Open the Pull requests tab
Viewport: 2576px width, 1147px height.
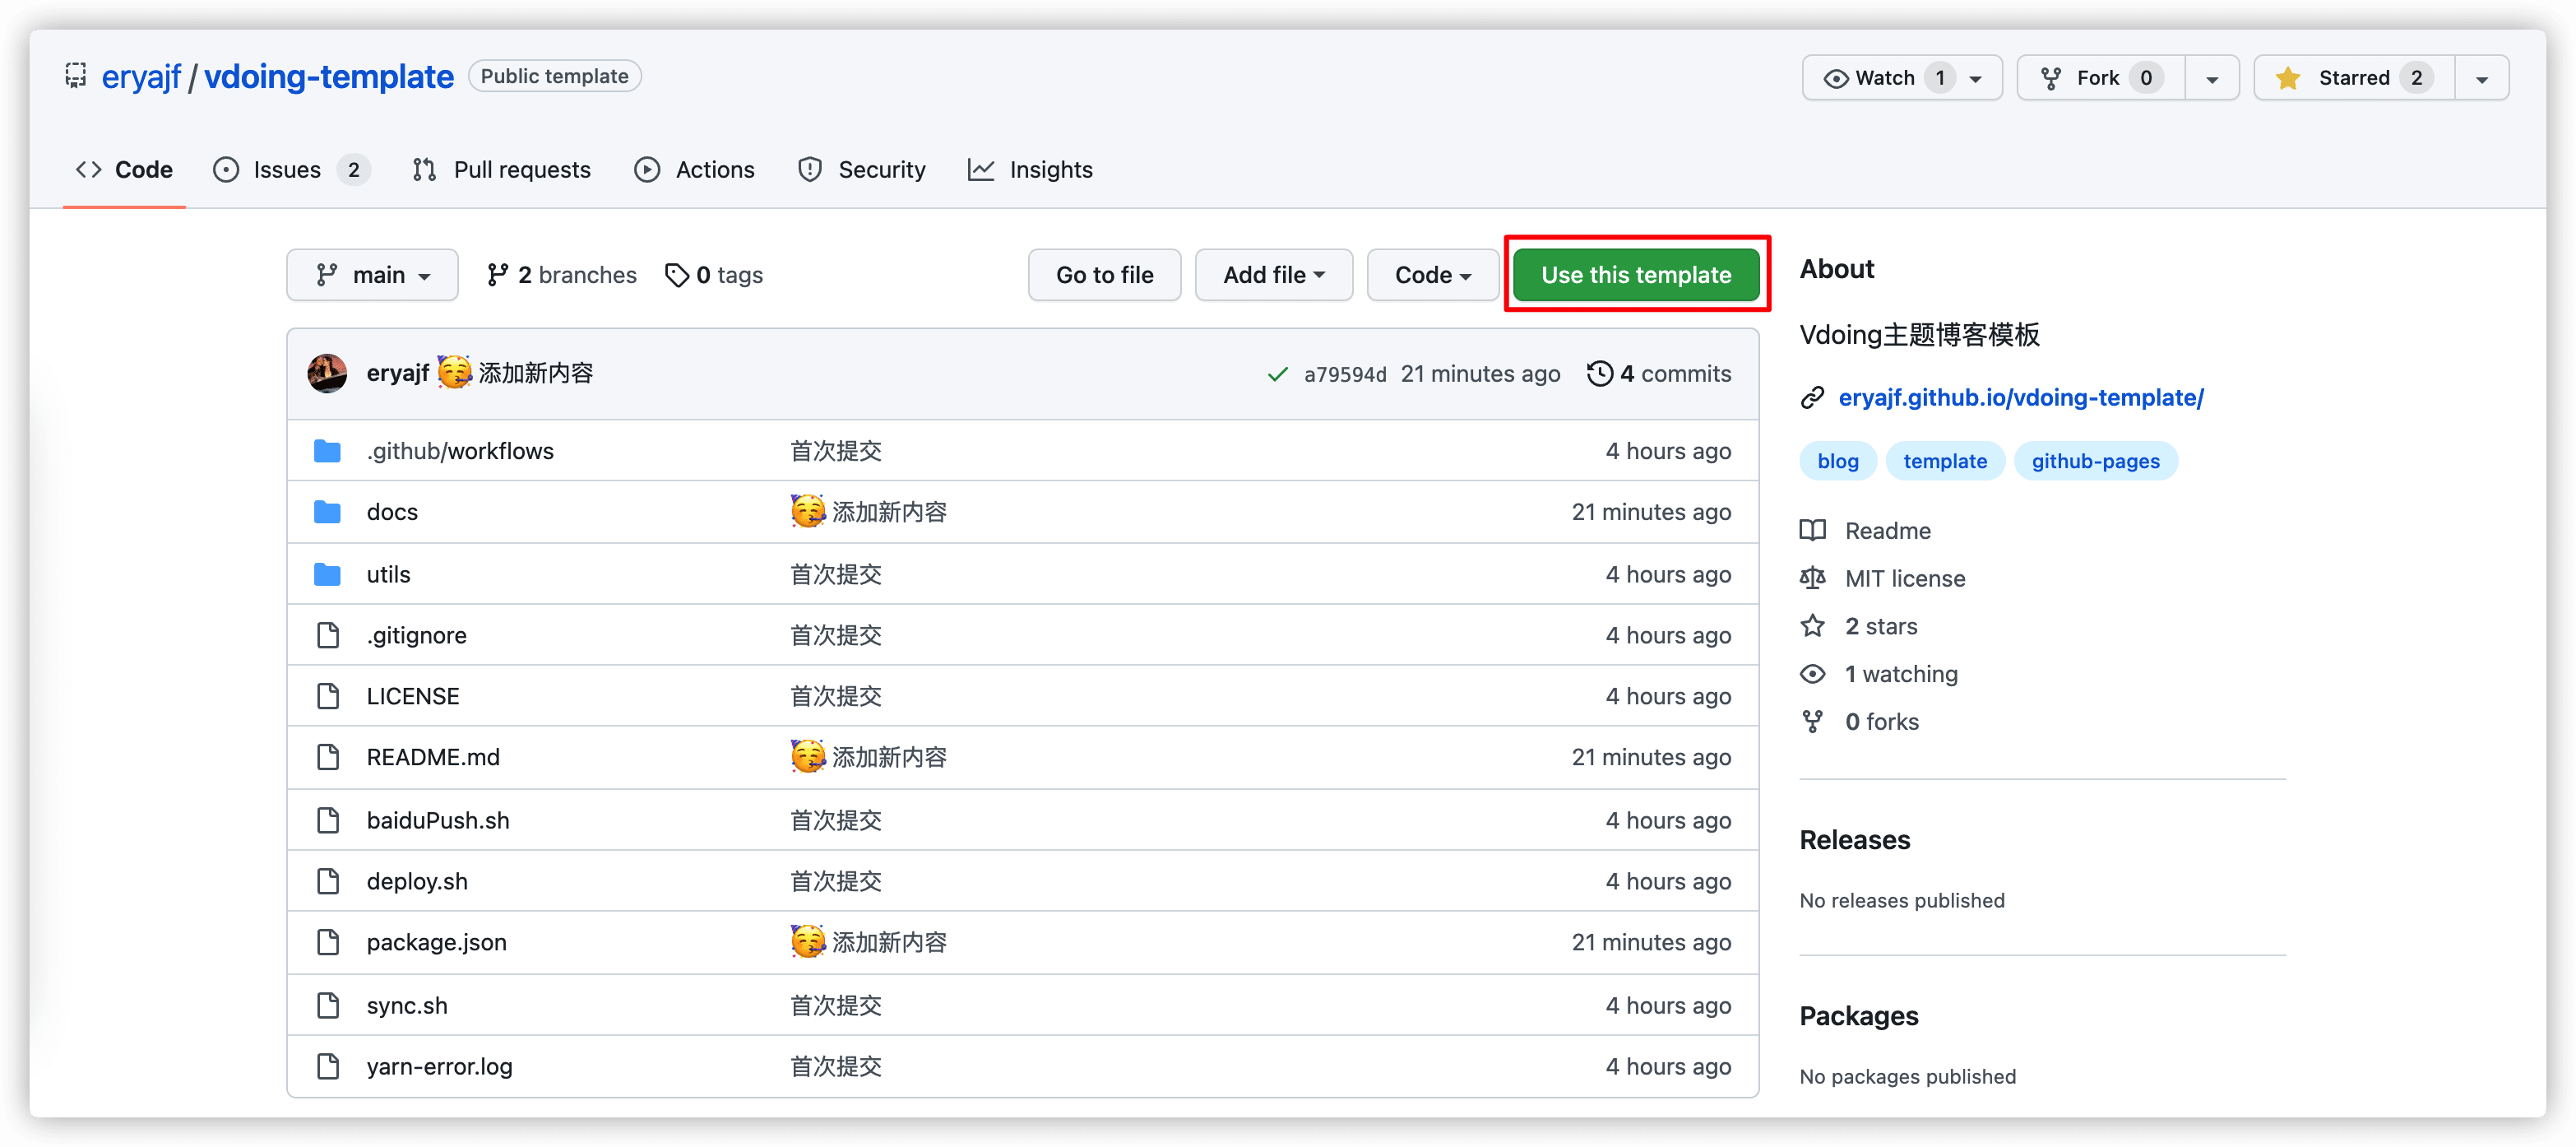pos(501,168)
